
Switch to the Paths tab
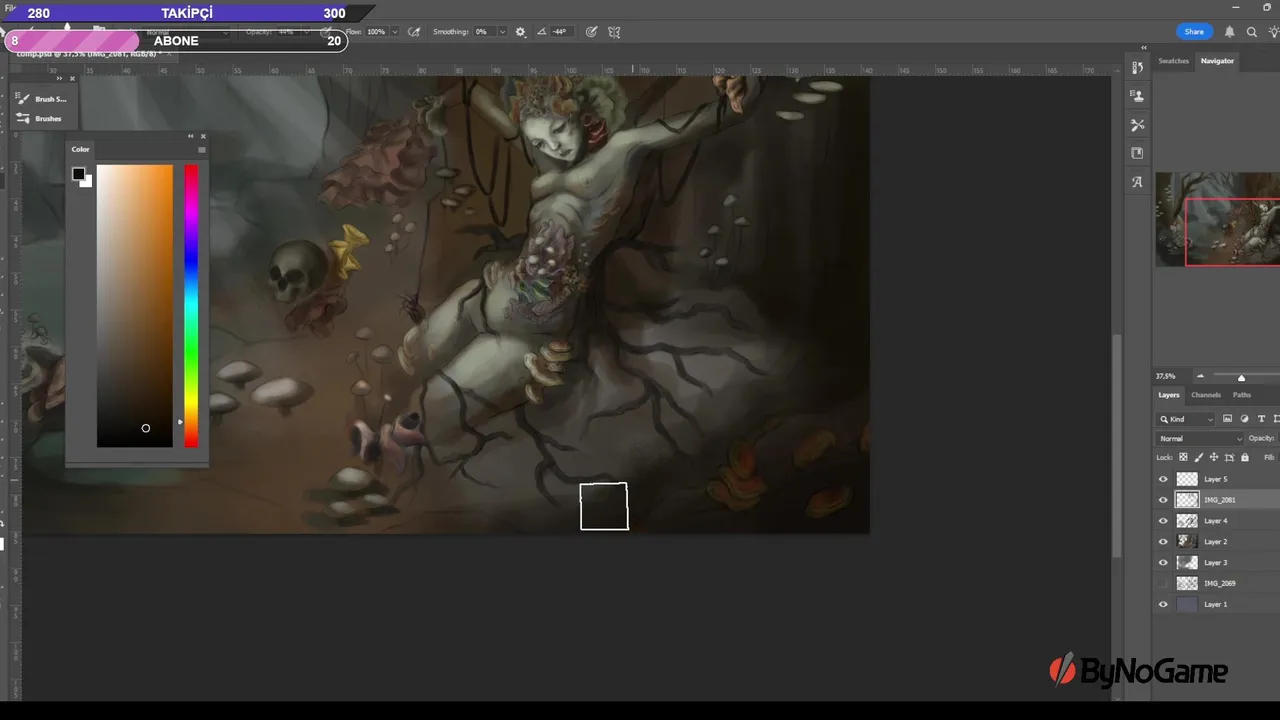click(1241, 395)
